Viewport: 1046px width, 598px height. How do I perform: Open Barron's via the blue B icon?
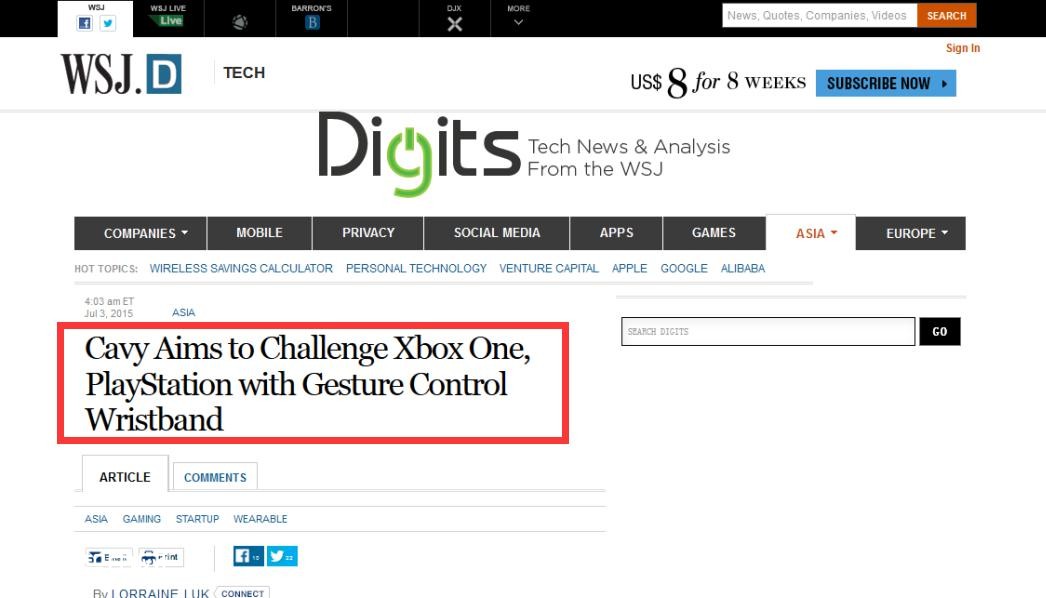312,23
